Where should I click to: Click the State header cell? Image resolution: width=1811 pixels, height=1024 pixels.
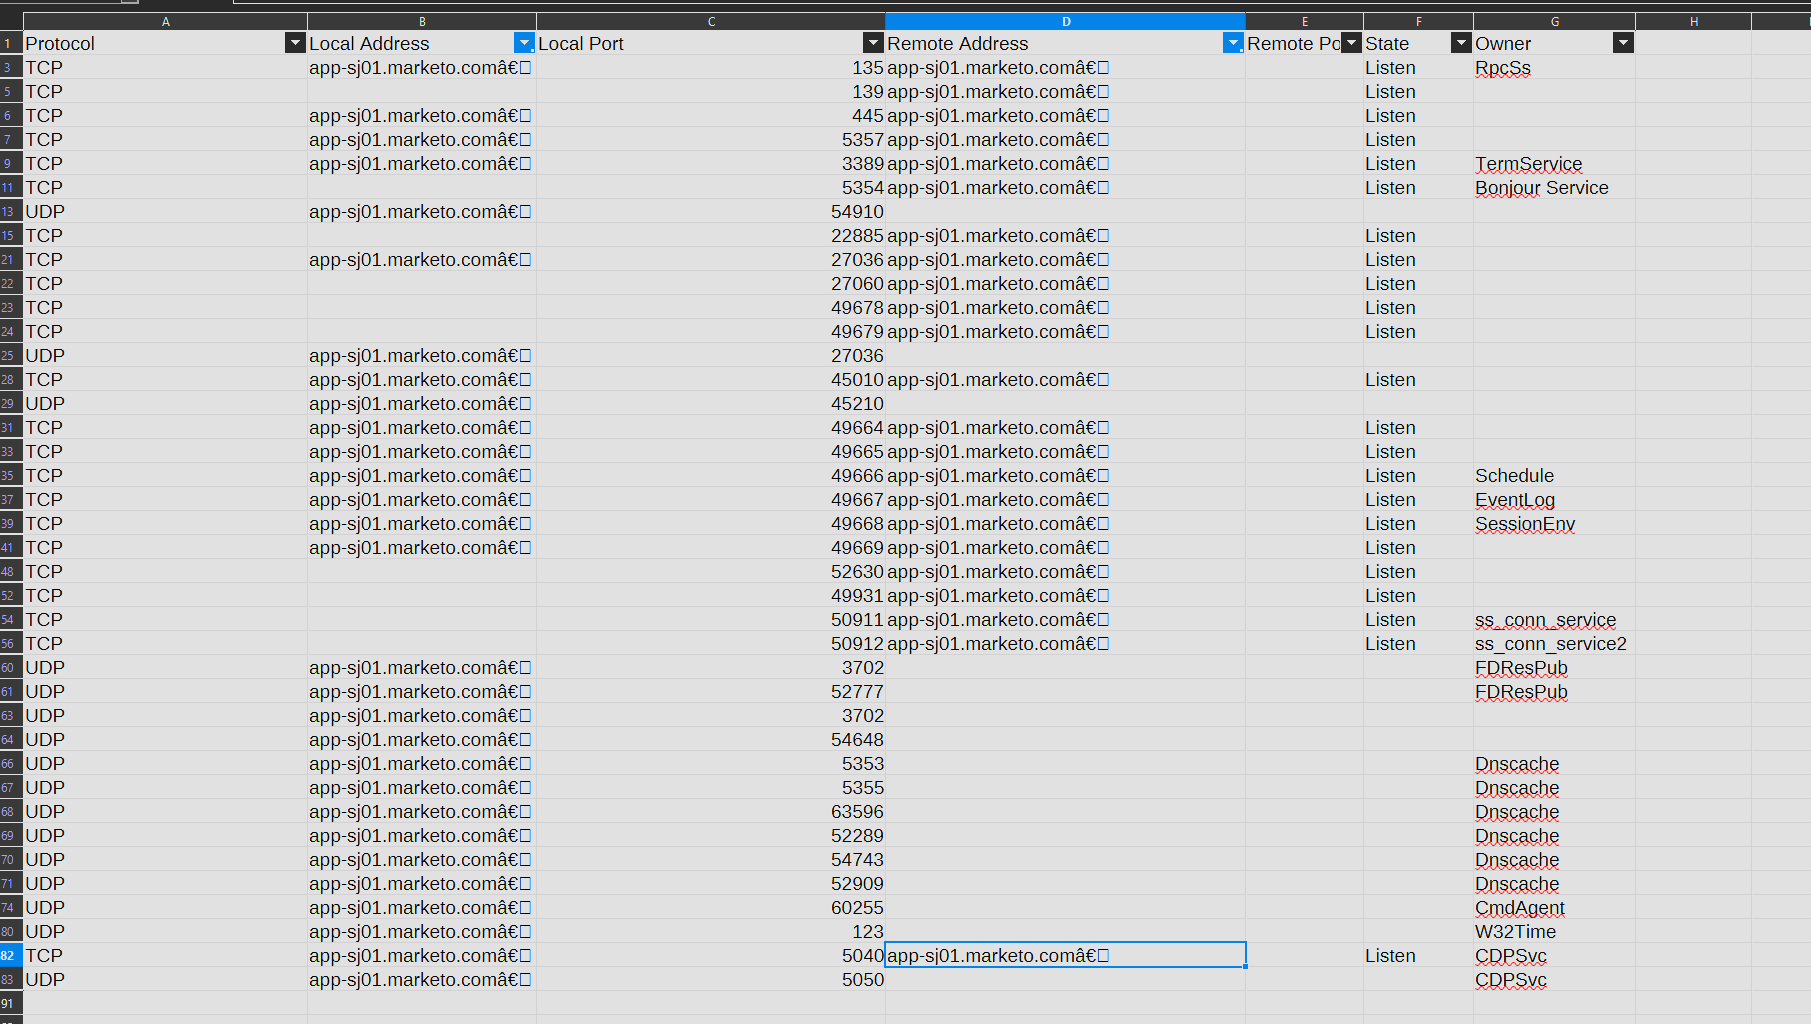pos(1418,44)
